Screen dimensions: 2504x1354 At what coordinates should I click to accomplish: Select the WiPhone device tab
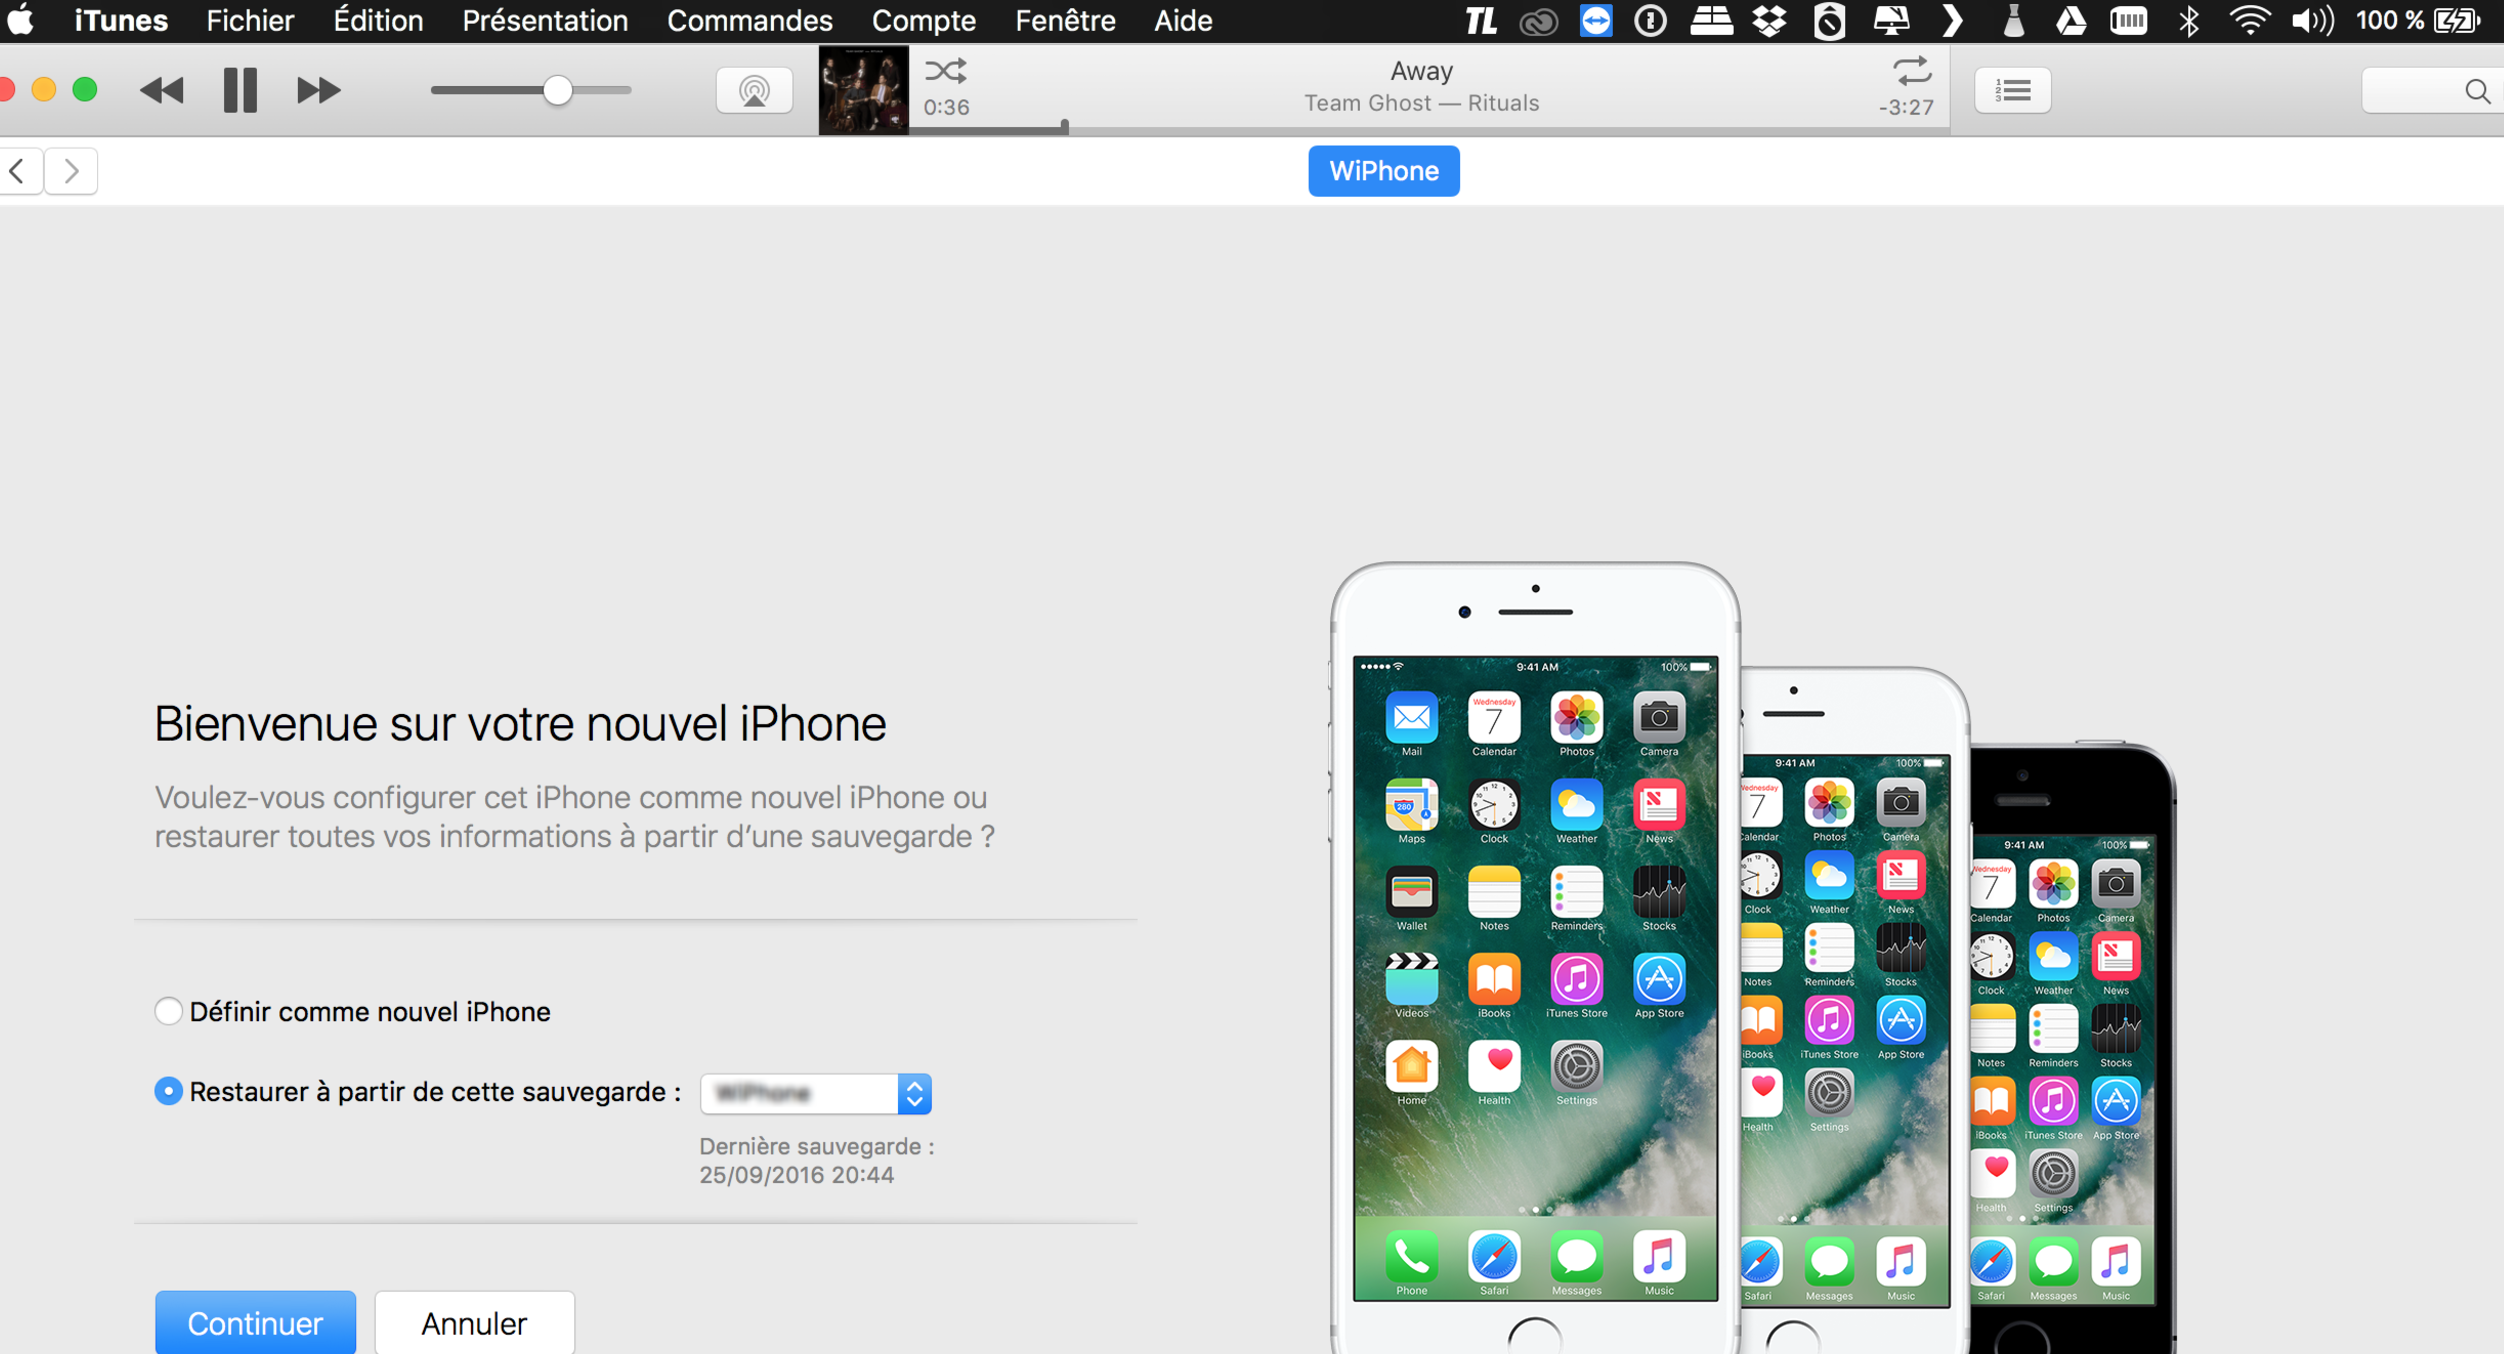pos(1383,171)
